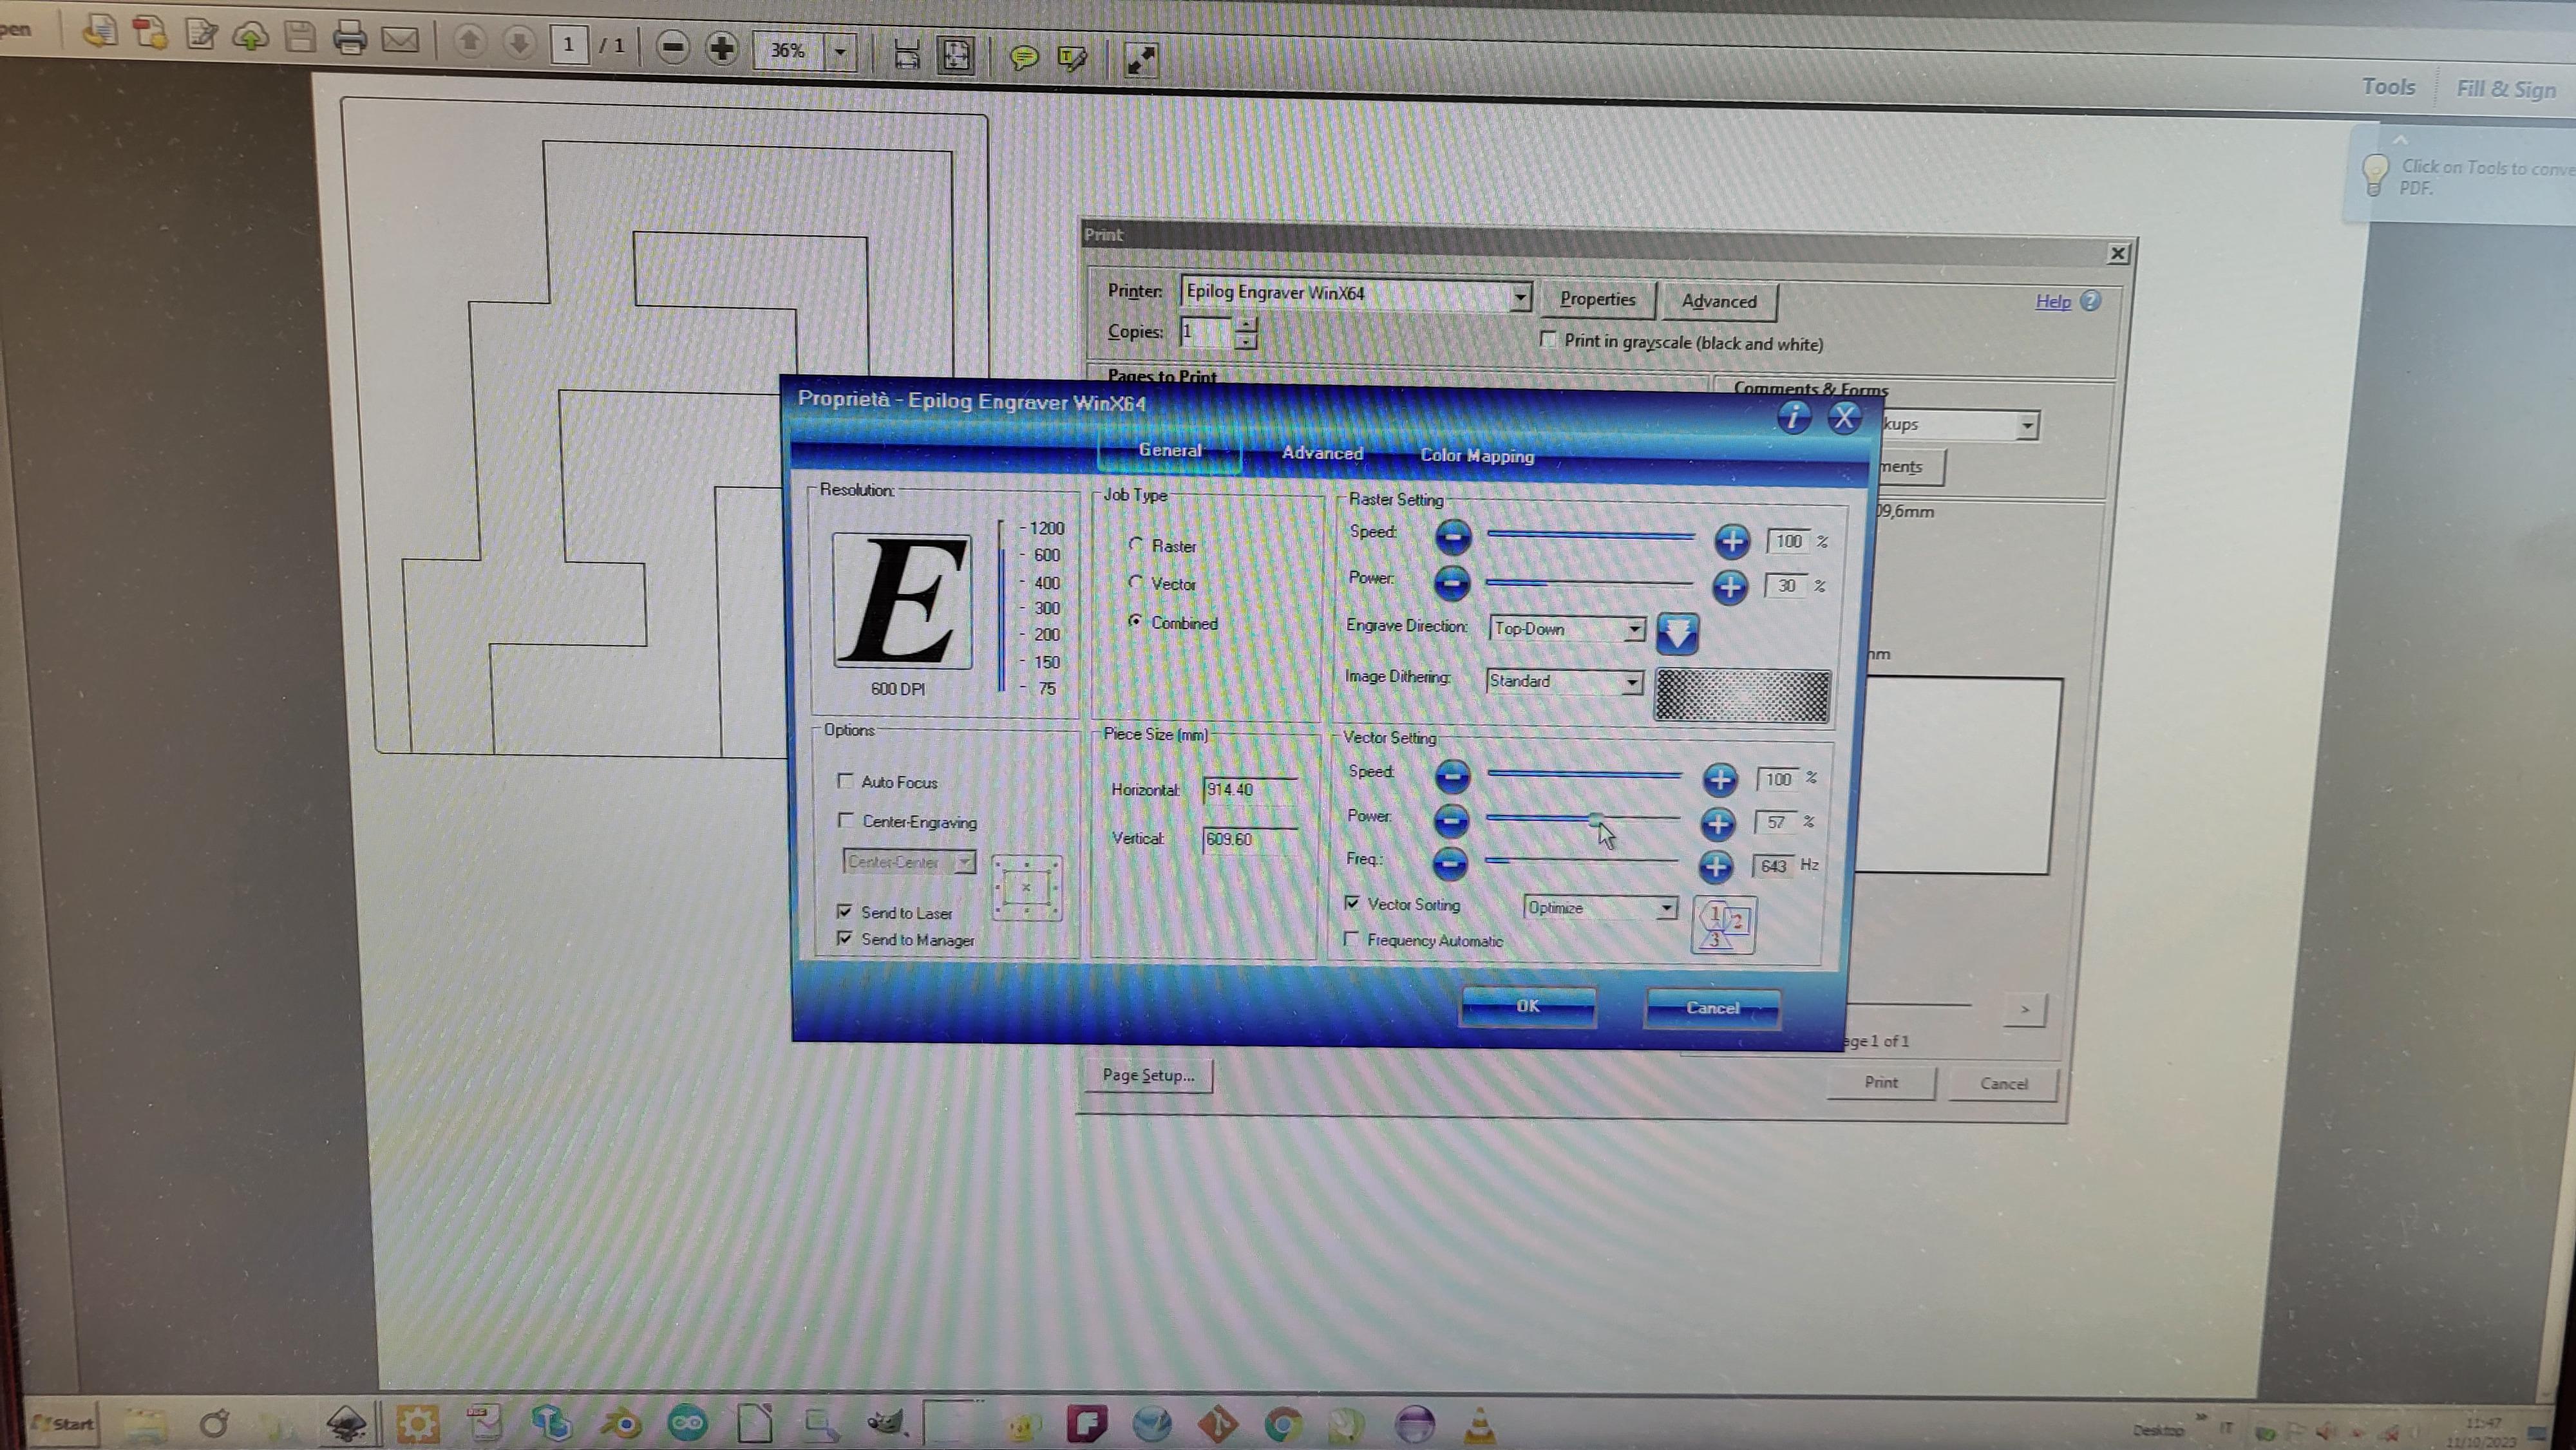Screen dimensions: 2576x1450
Task: Switch to the Color Mapping tab
Action: [x=1476, y=455]
